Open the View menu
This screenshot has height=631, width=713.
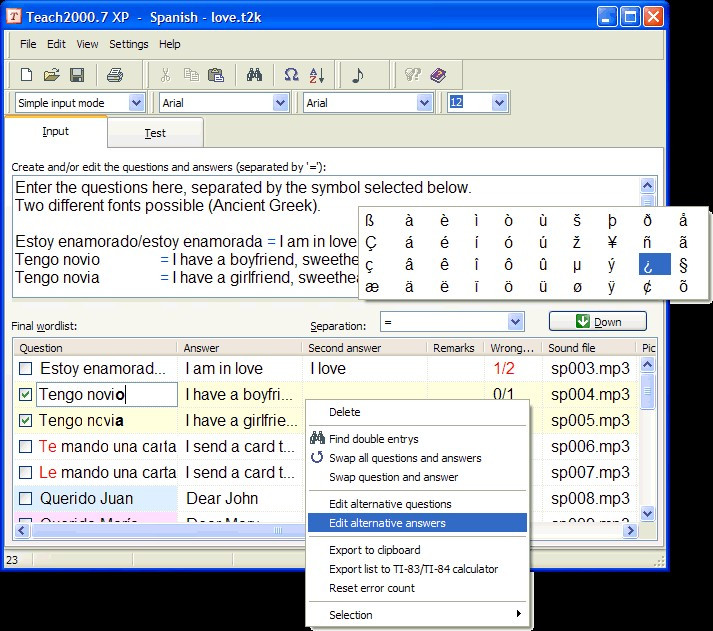coord(87,44)
